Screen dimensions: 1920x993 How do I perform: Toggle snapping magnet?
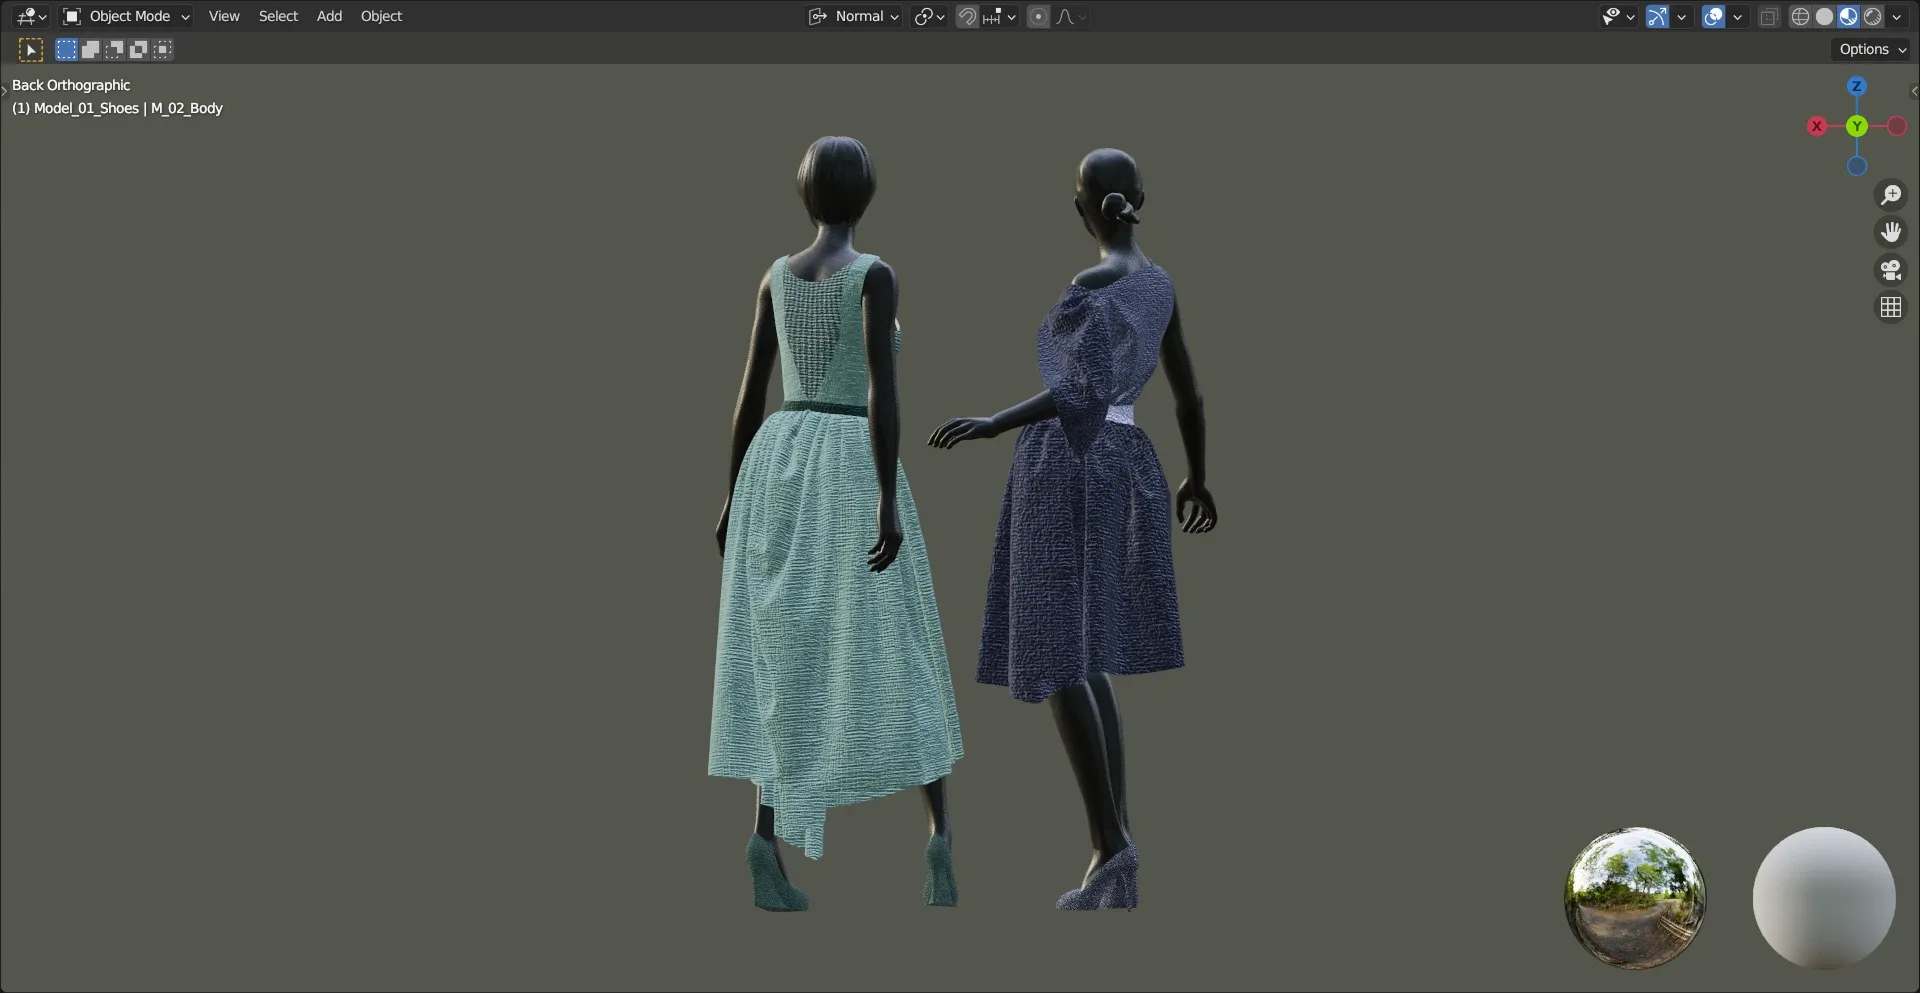[967, 16]
